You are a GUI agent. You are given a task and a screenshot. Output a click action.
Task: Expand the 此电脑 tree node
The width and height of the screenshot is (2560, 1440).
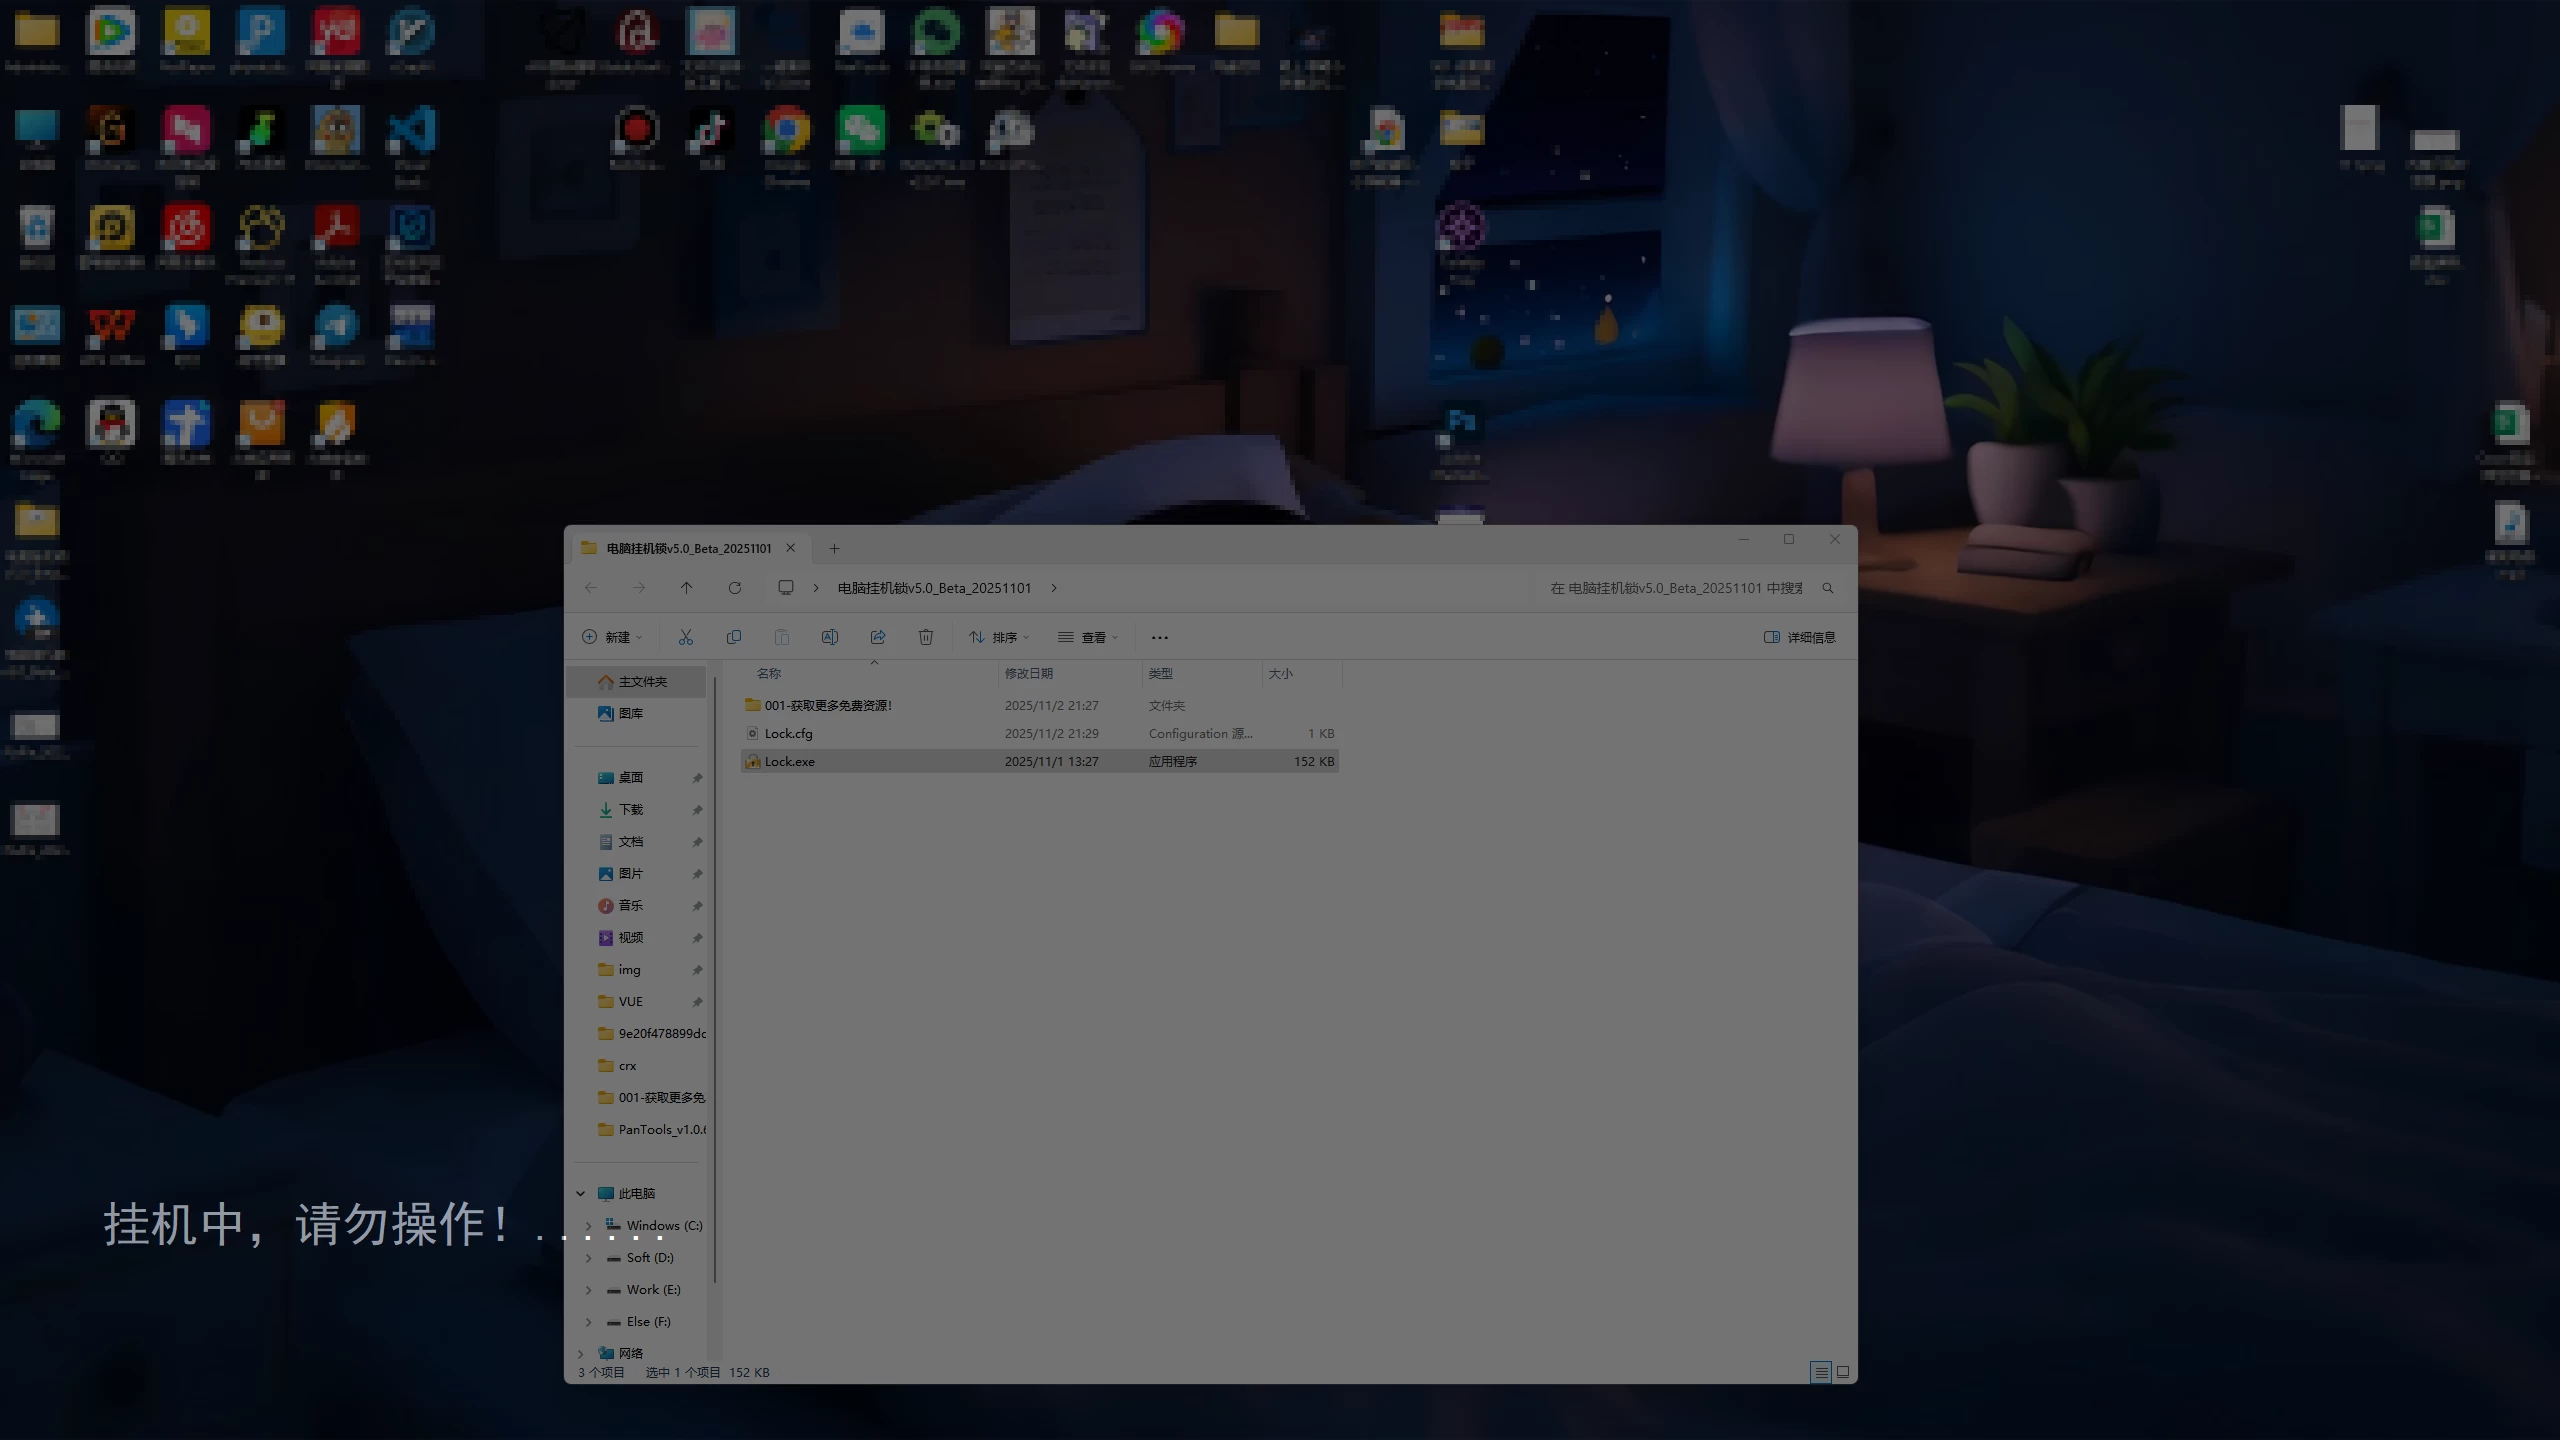580,1192
